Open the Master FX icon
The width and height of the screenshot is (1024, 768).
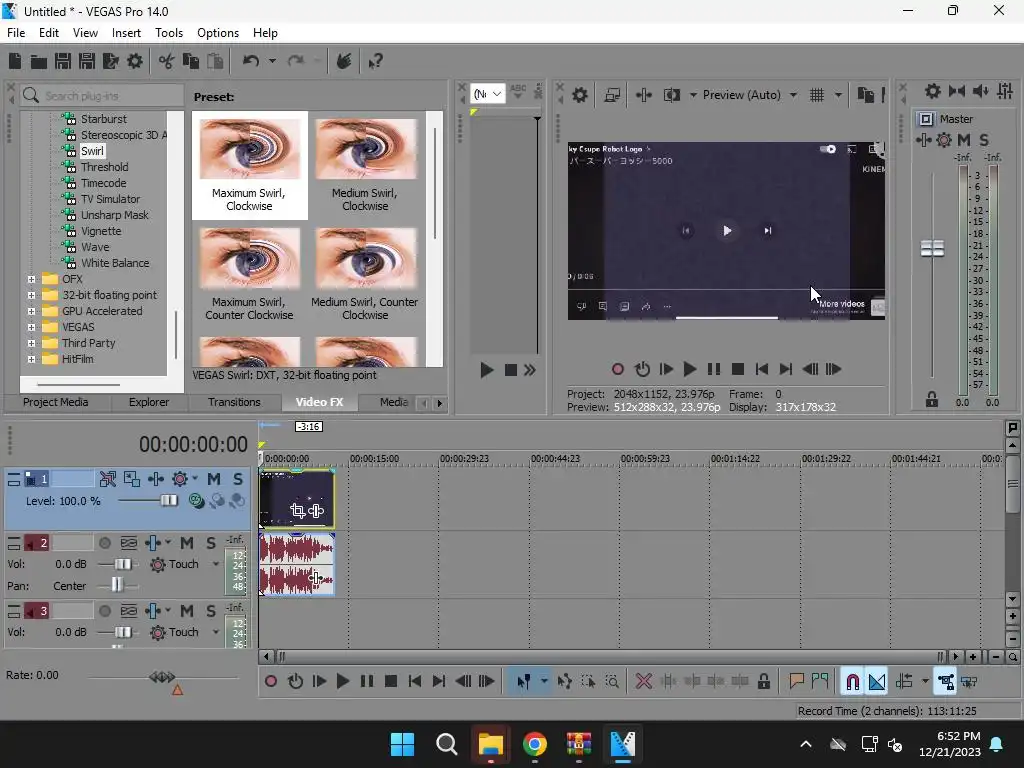(x=923, y=140)
